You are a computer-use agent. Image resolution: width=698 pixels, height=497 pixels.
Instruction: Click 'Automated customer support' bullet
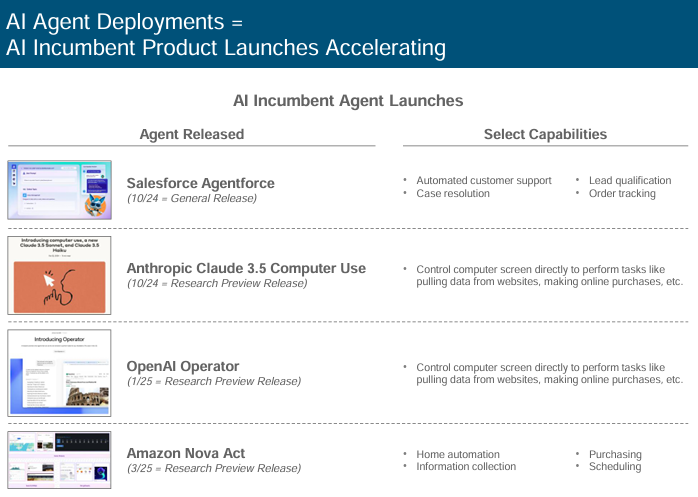484,180
